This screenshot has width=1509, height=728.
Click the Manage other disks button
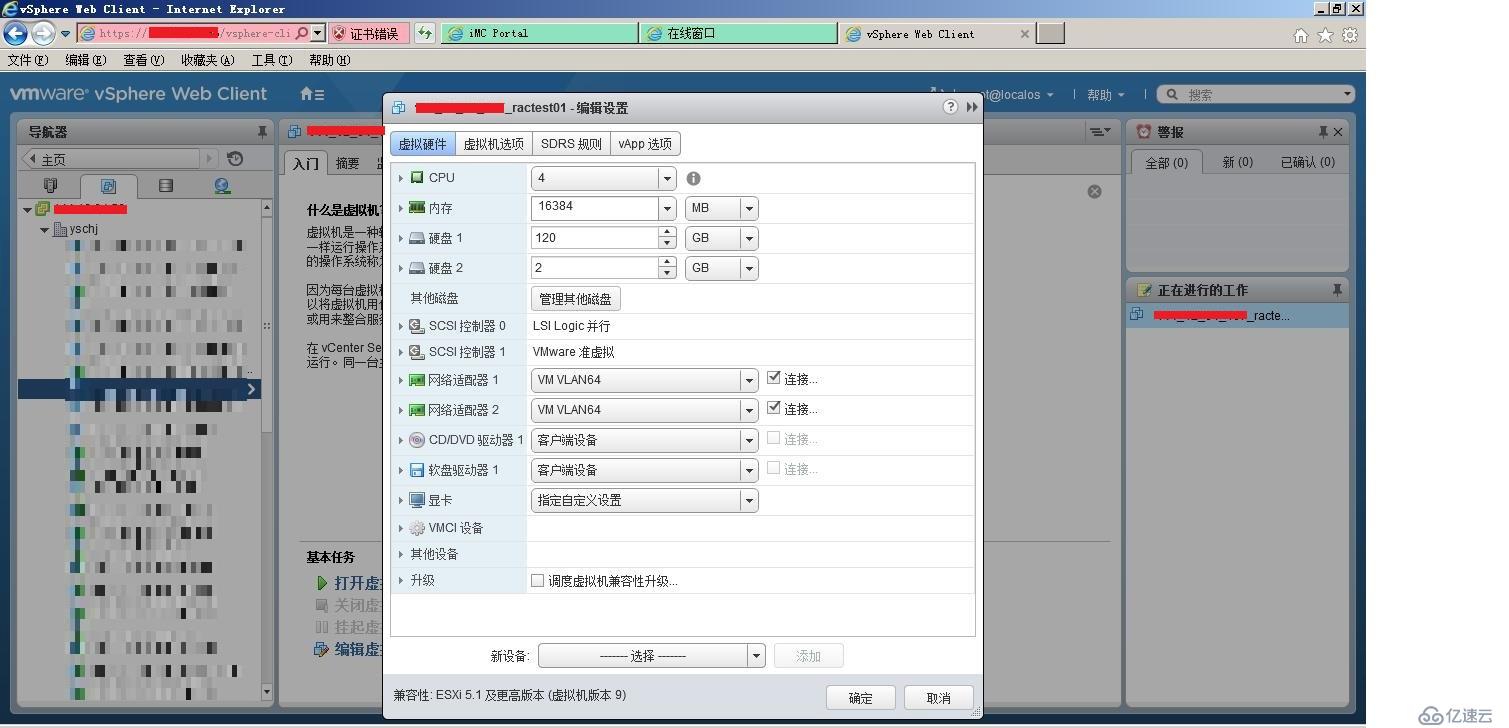575,298
